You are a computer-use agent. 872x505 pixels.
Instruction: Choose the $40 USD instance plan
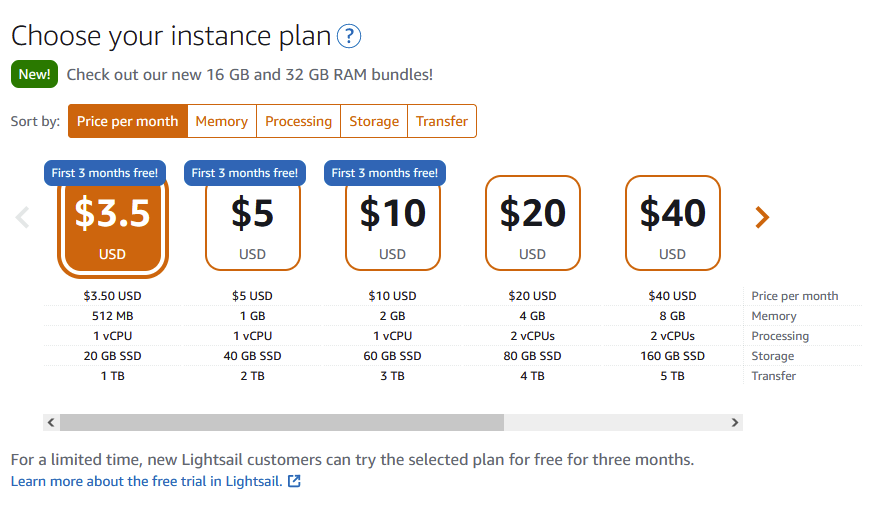point(673,224)
